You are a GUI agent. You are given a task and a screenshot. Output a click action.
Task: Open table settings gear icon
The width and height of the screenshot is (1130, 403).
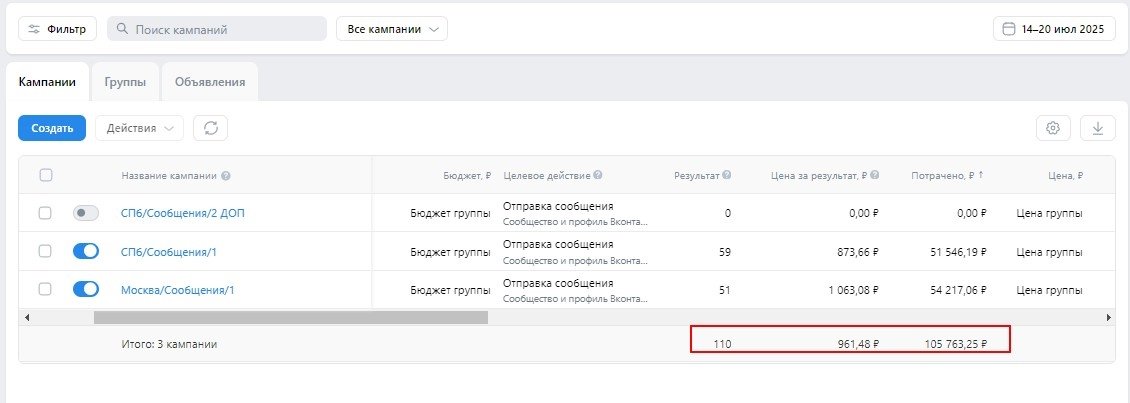coord(1053,128)
